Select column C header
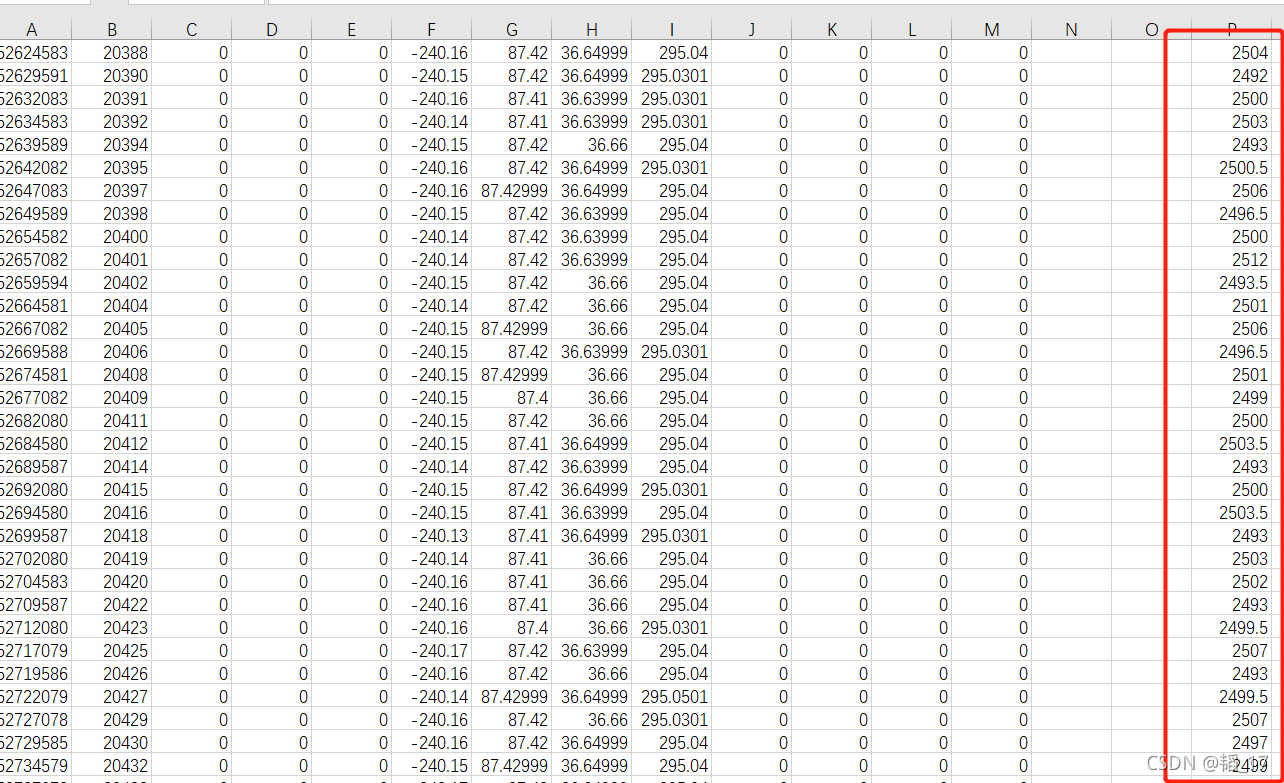 click(x=191, y=30)
